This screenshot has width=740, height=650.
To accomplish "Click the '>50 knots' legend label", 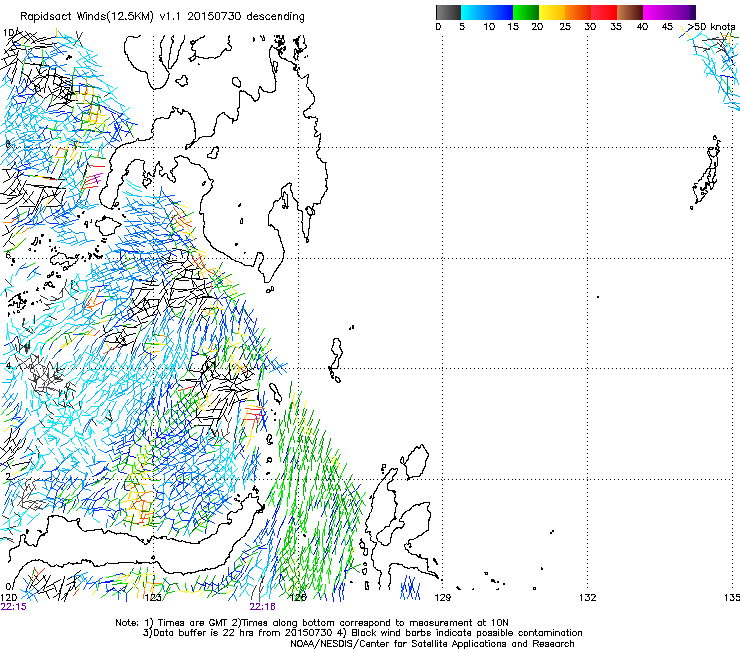I will pyautogui.click(x=712, y=26).
